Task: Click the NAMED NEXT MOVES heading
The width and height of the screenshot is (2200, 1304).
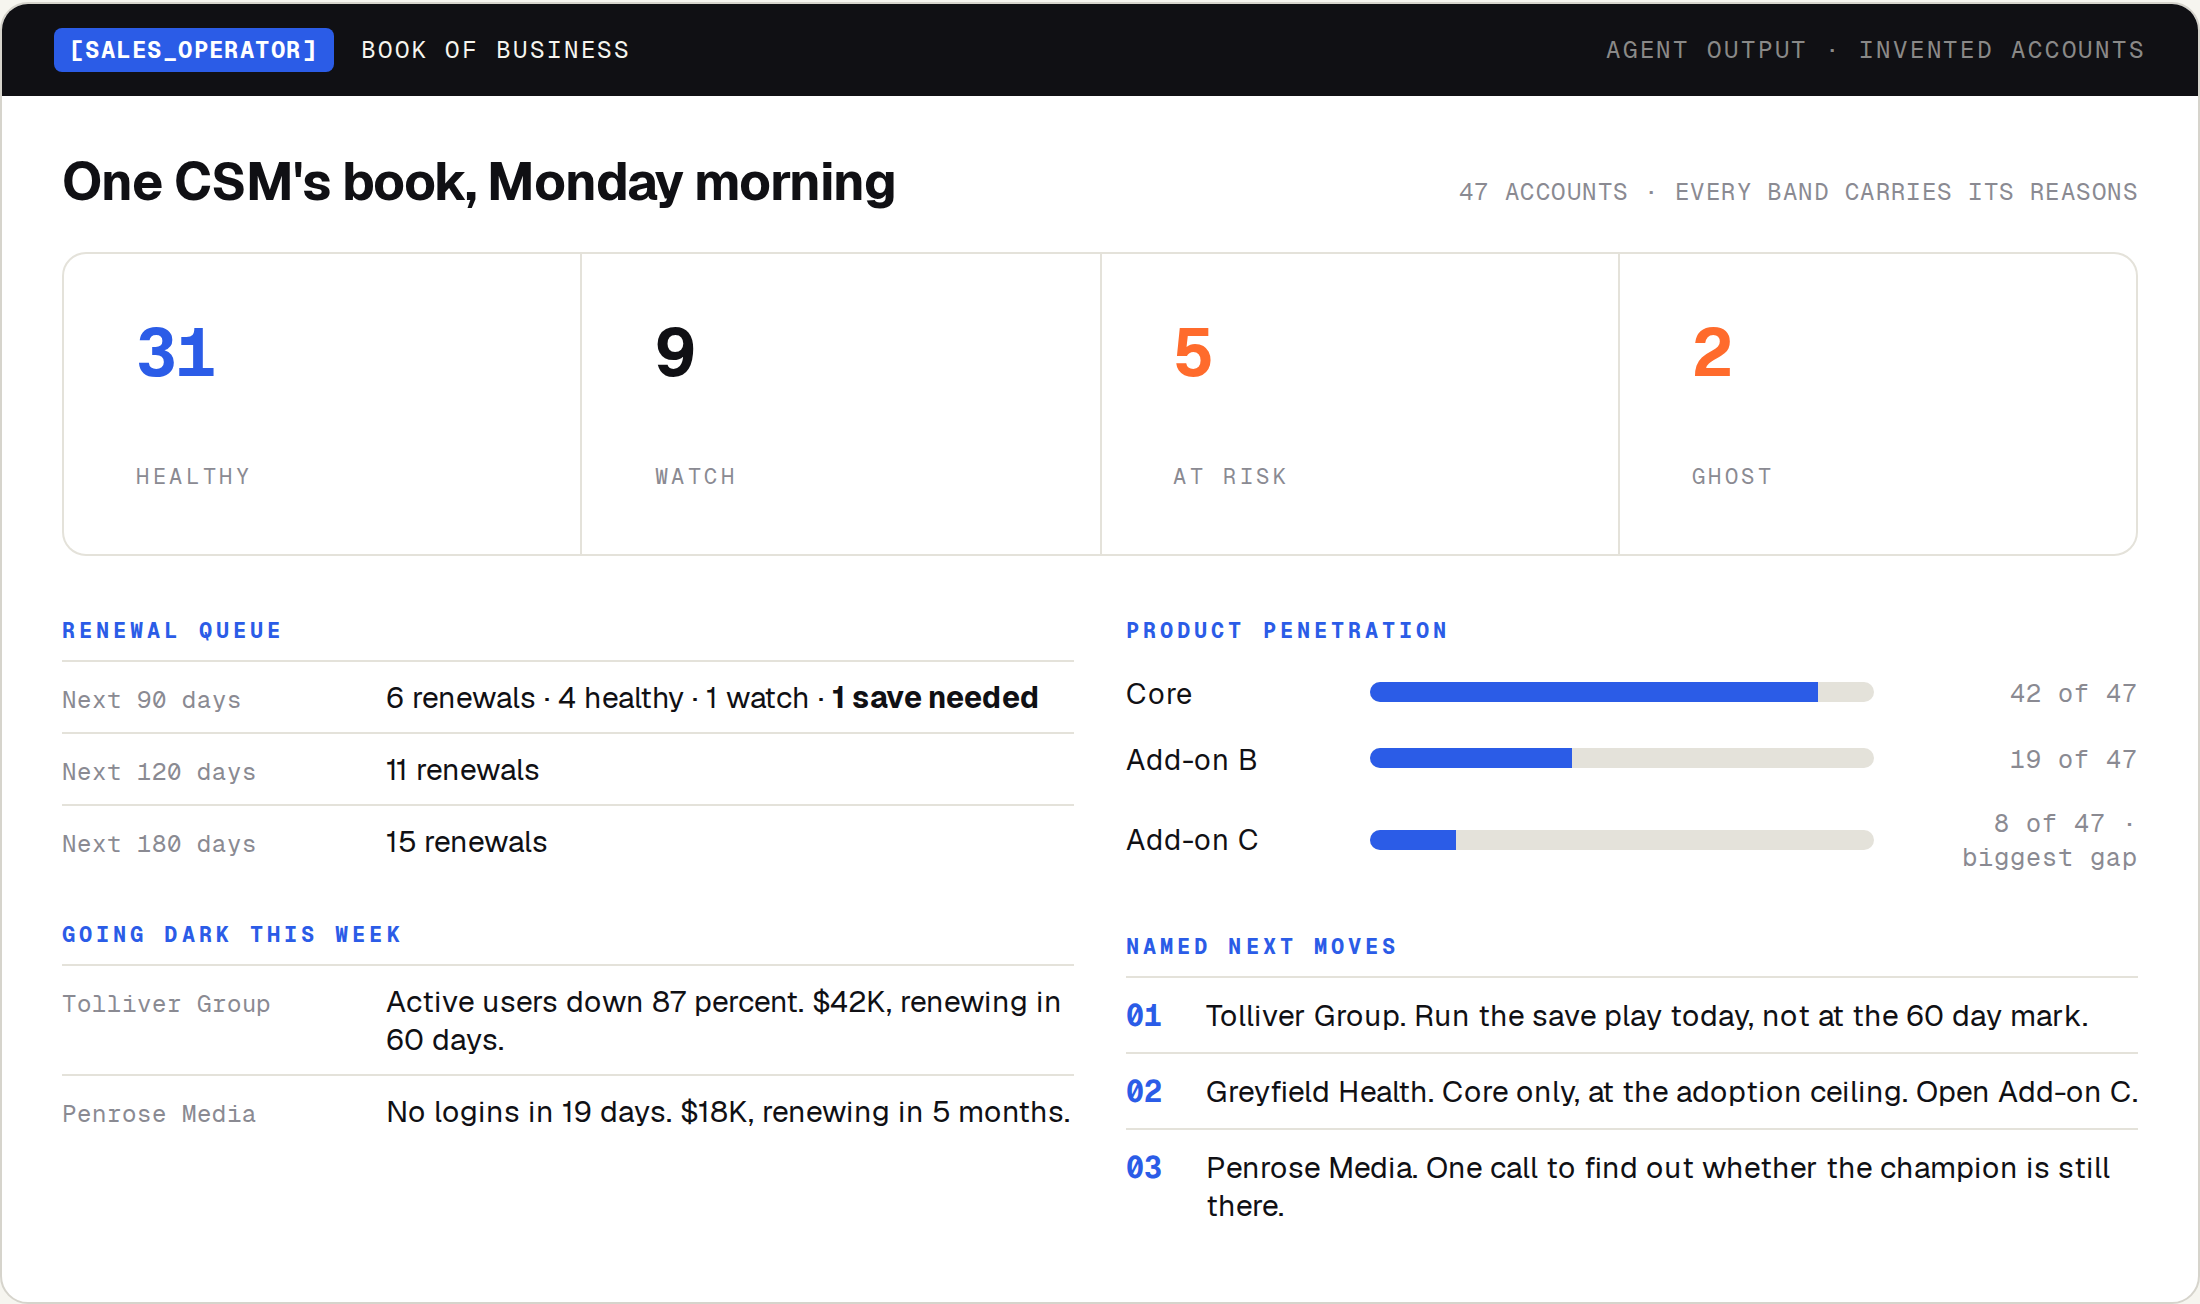Action: tap(1262, 946)
